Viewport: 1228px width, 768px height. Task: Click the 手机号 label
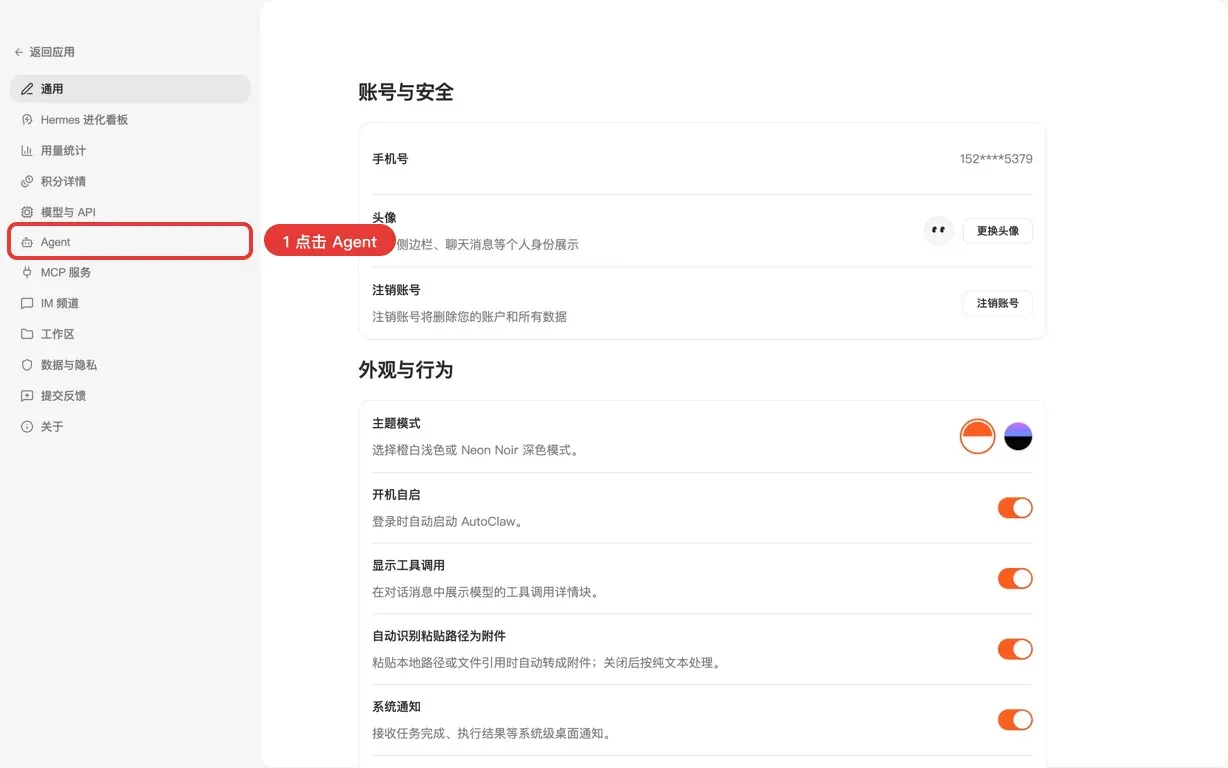(x=390, y=159)
